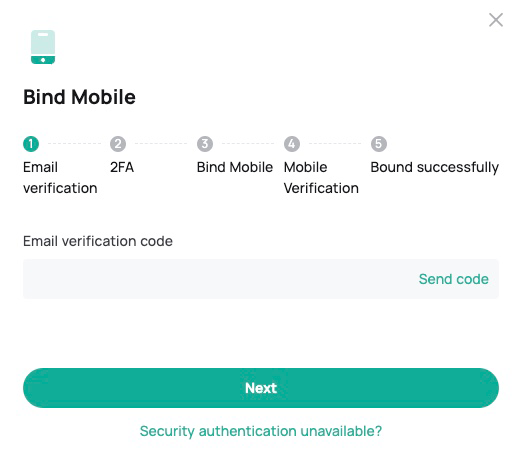Click dashed connector between steps 1 and 2

click(x=74, y=144)
